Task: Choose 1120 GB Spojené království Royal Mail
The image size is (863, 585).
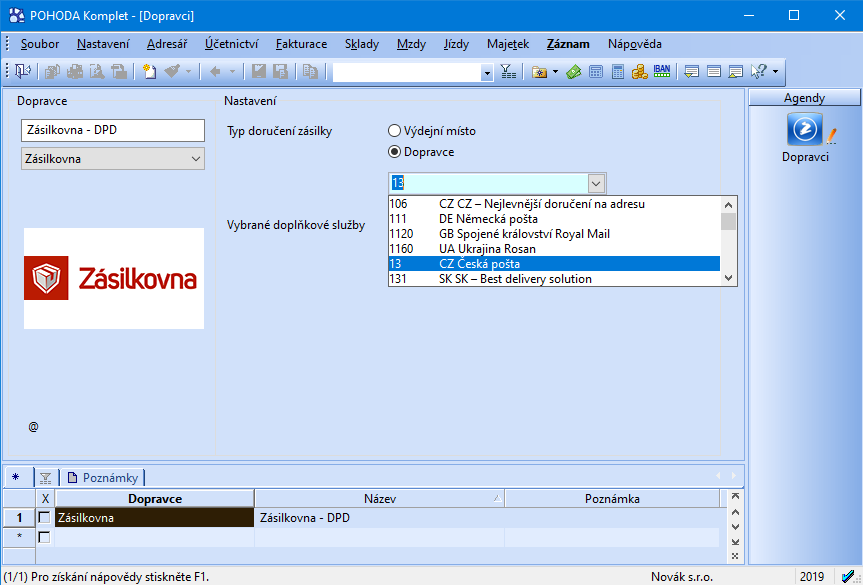Action: click(554, 234)
